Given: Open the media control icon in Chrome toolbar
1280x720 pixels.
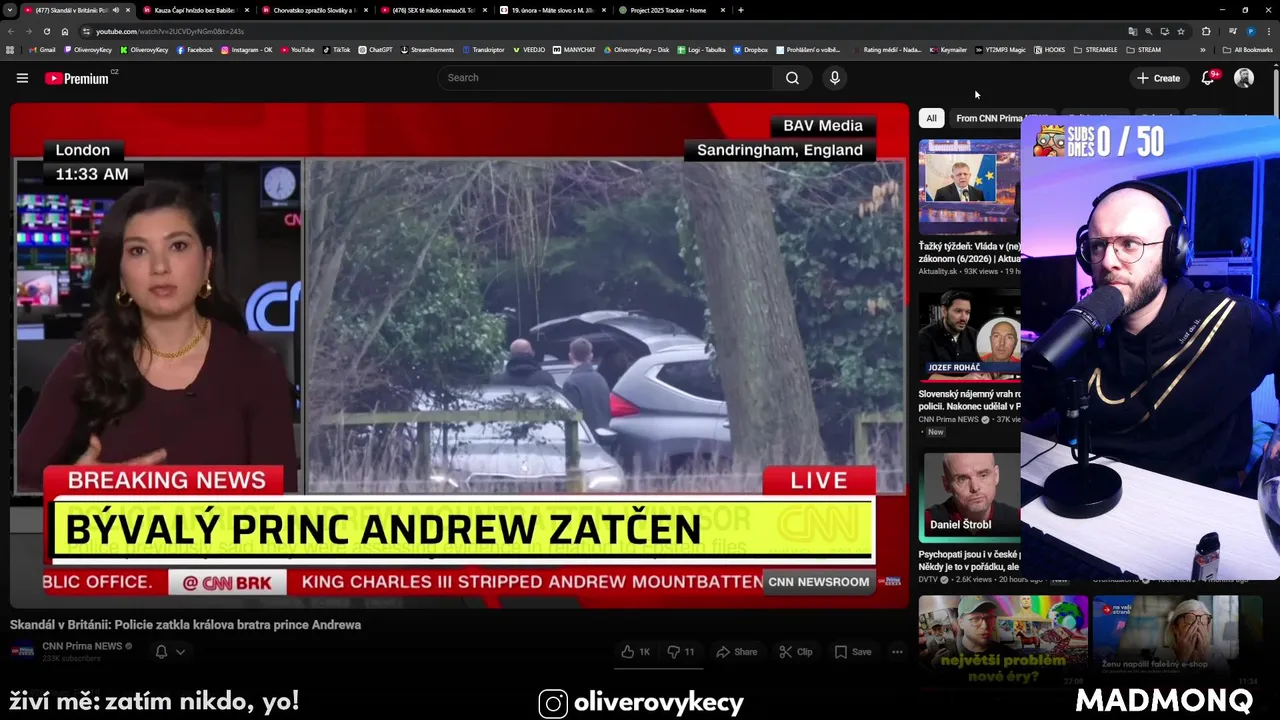Looking at the screenshot, I should 1233,31.
